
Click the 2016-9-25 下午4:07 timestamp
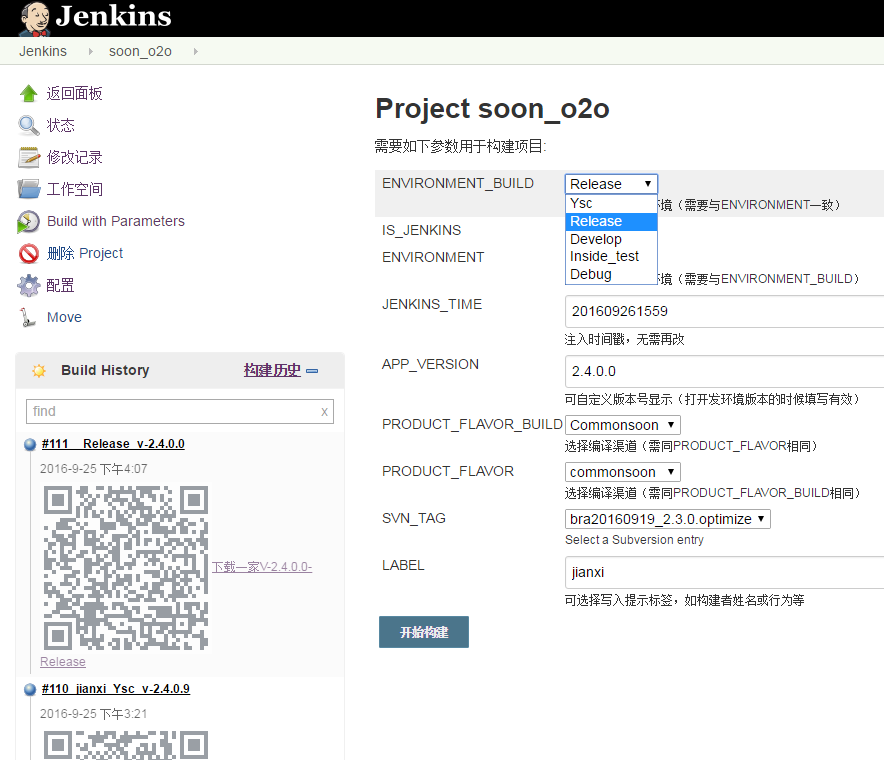pyautogui.click(x=94, y=469)
